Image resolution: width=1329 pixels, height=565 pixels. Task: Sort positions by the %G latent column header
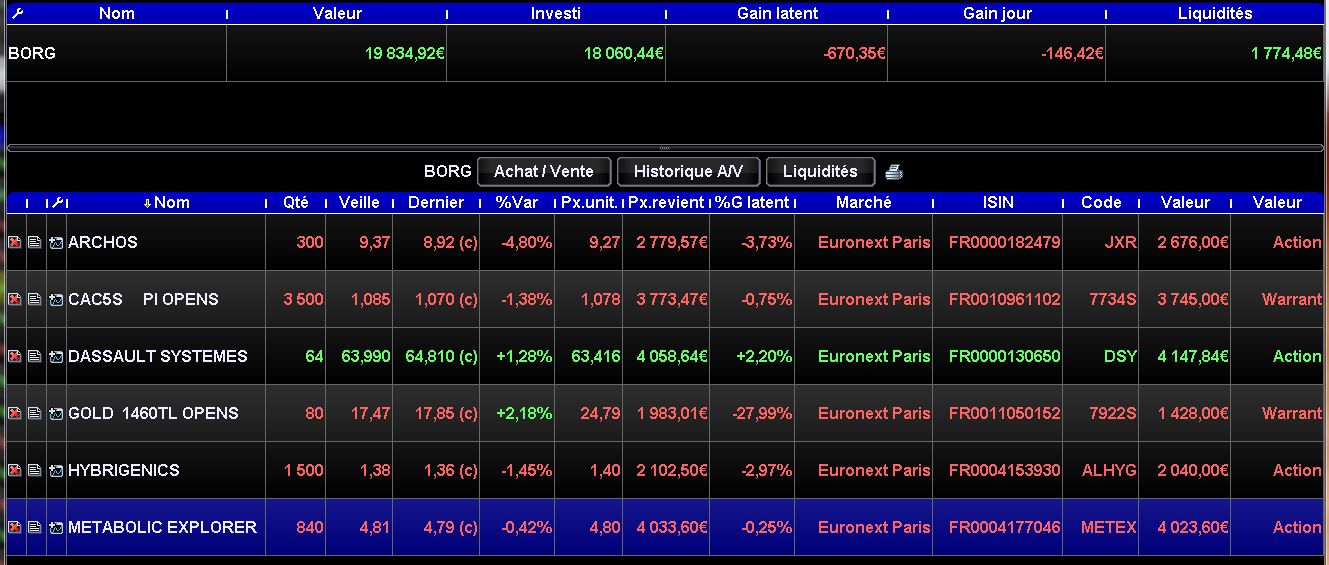pos(752,202)
